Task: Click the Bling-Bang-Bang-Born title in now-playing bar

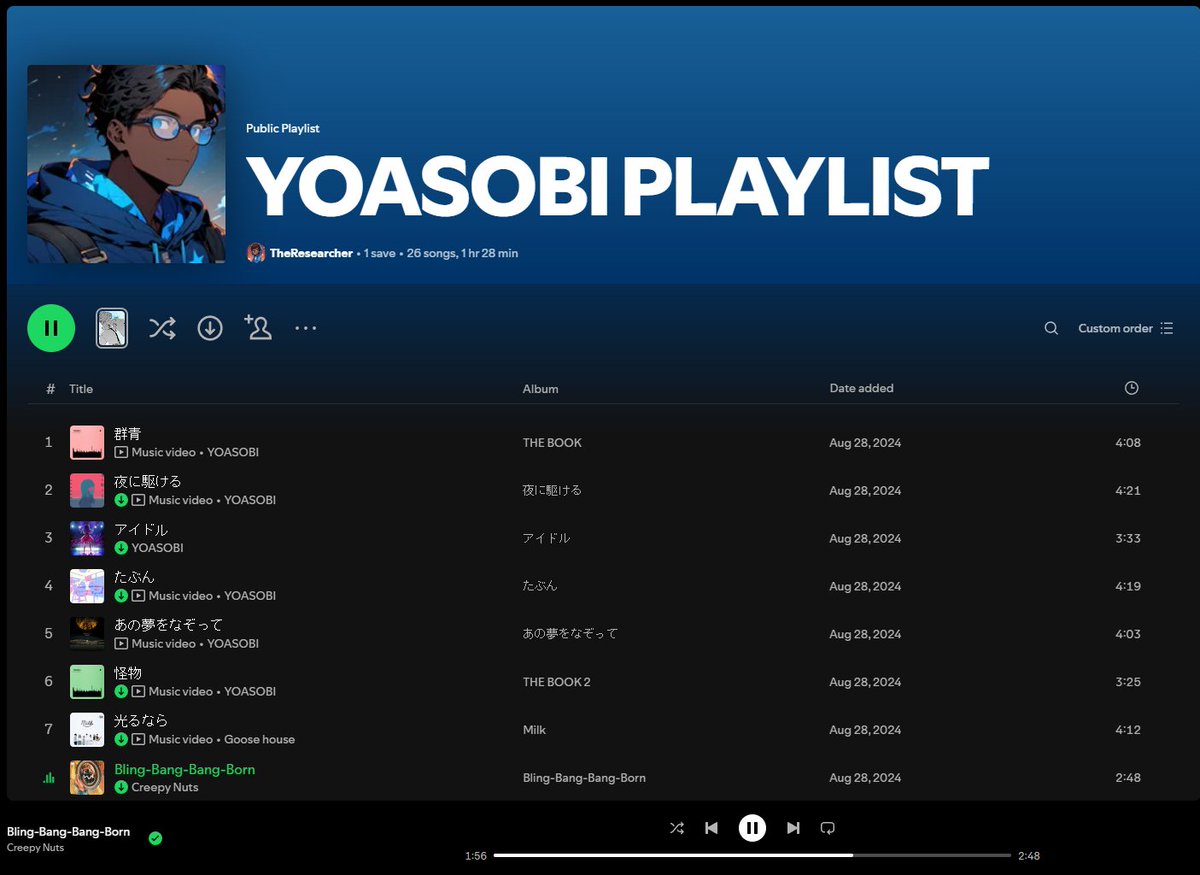Action: (68, 831)
